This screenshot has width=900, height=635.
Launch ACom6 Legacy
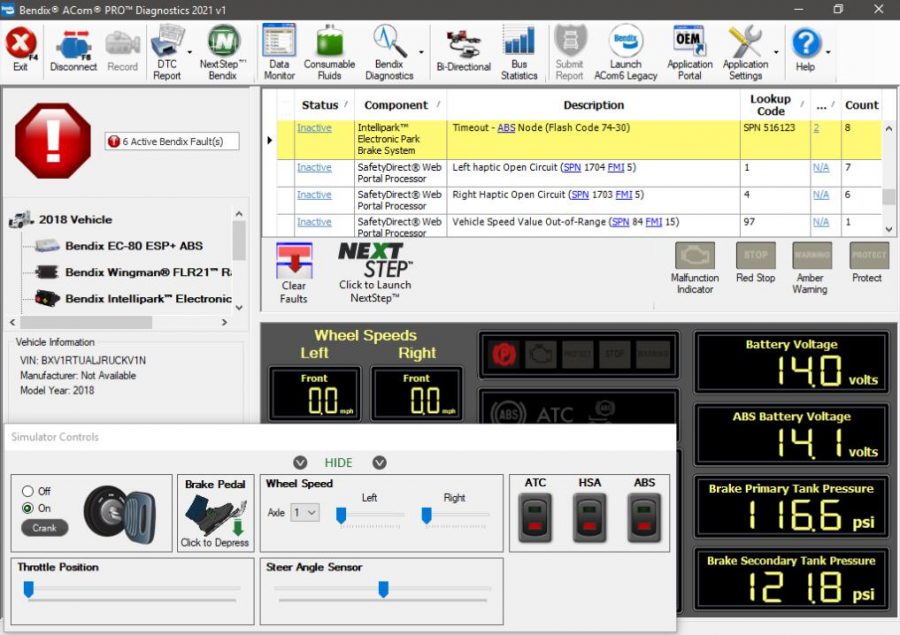(x=626, y=48)
